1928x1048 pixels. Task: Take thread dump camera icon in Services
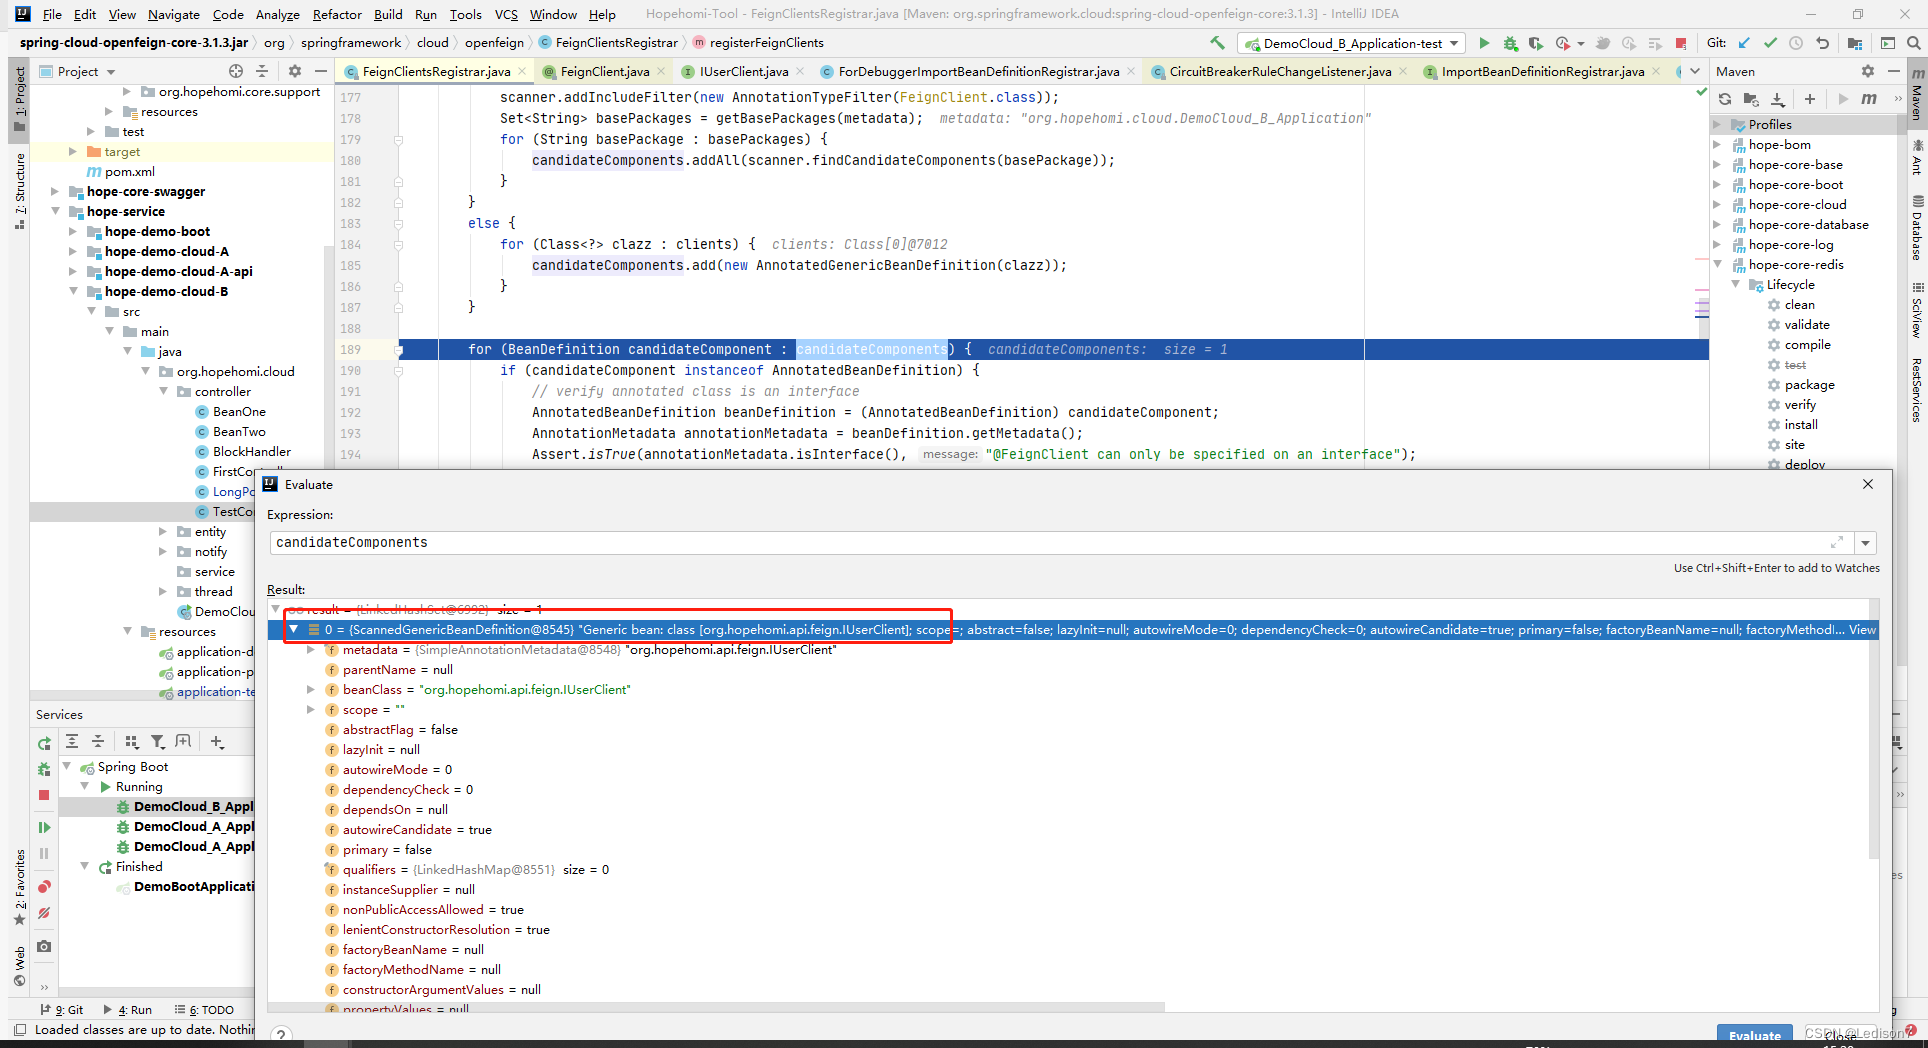(x=44, y=946)
